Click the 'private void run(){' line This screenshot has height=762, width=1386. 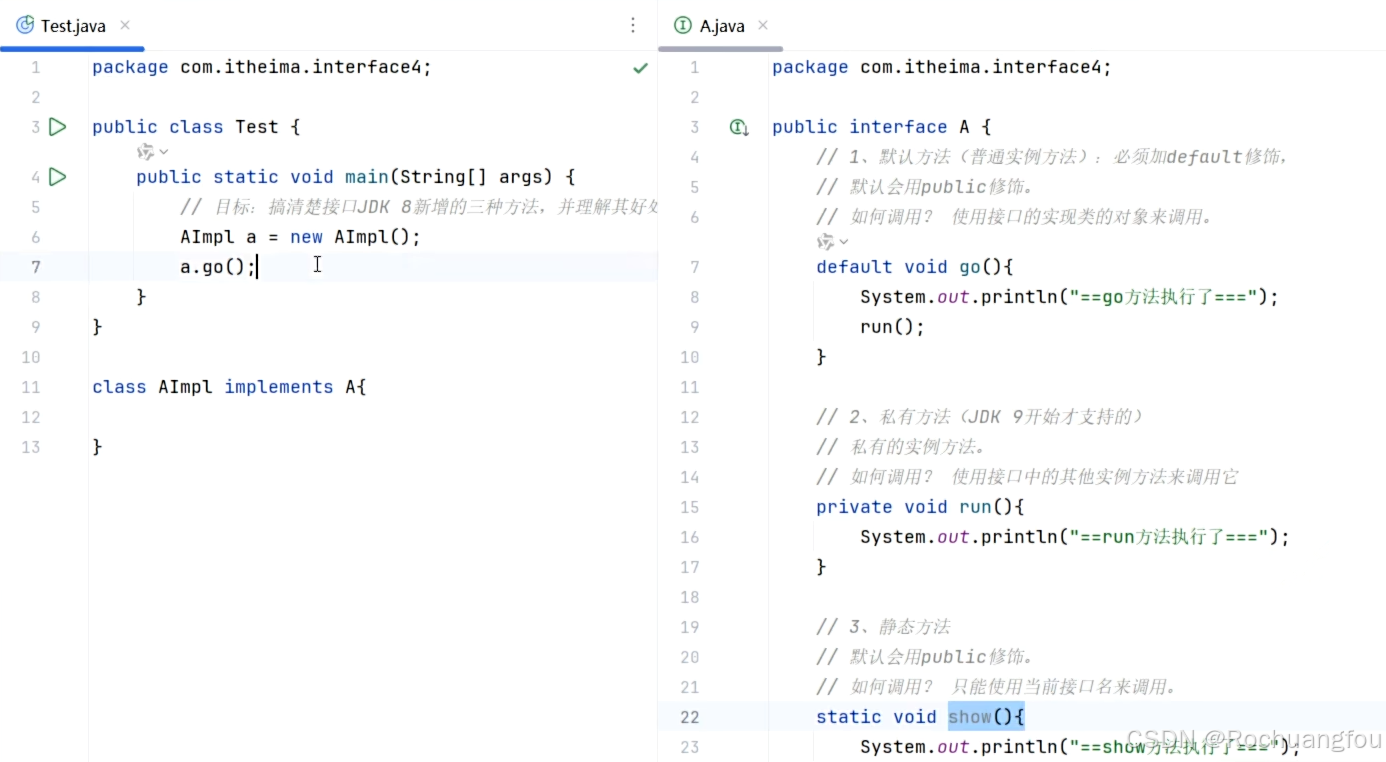920,507
